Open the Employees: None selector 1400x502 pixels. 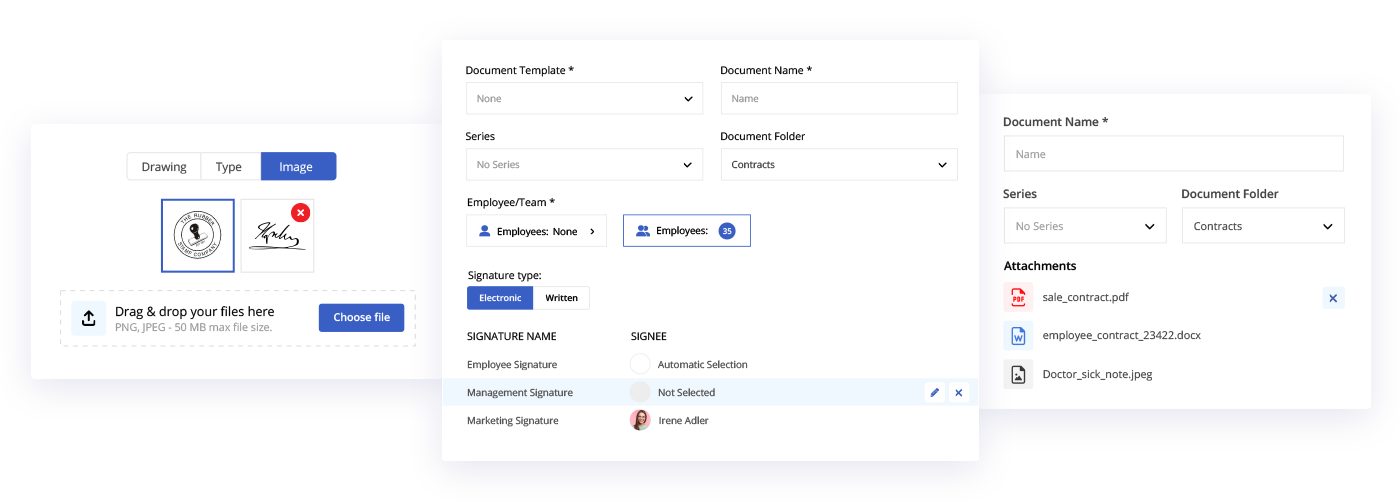point(536,231)
